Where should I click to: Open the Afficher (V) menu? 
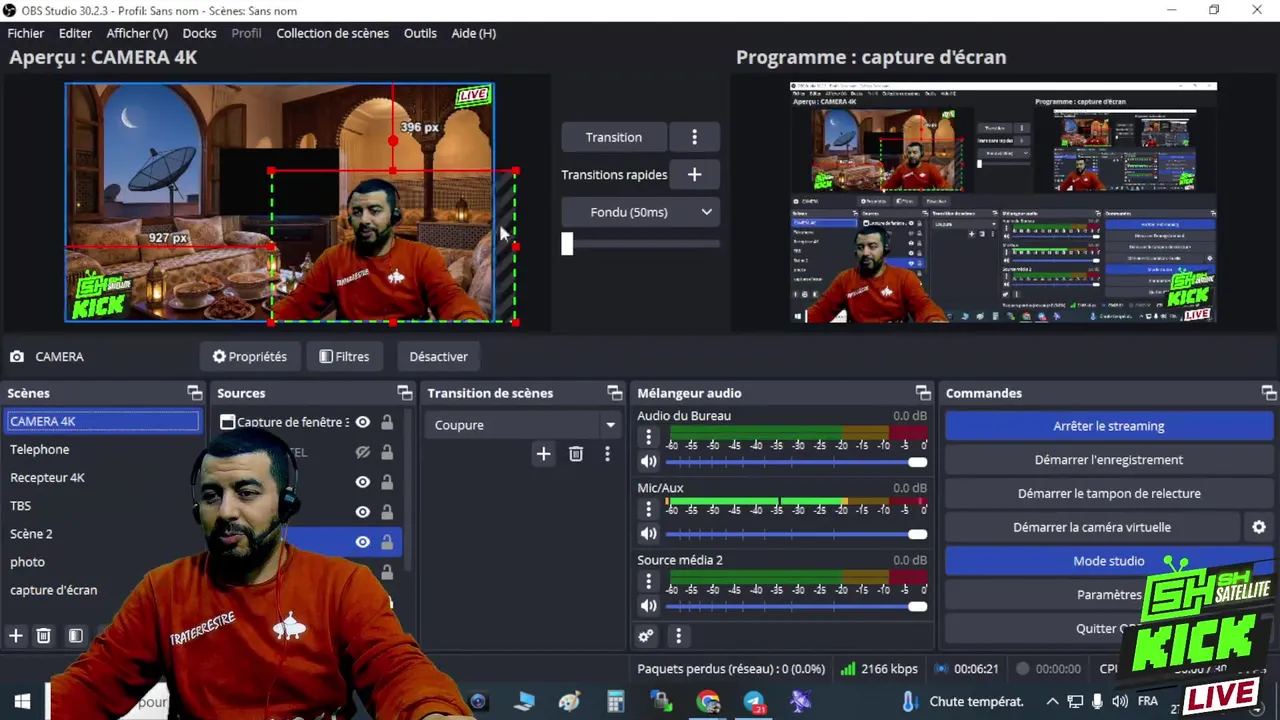137,33
